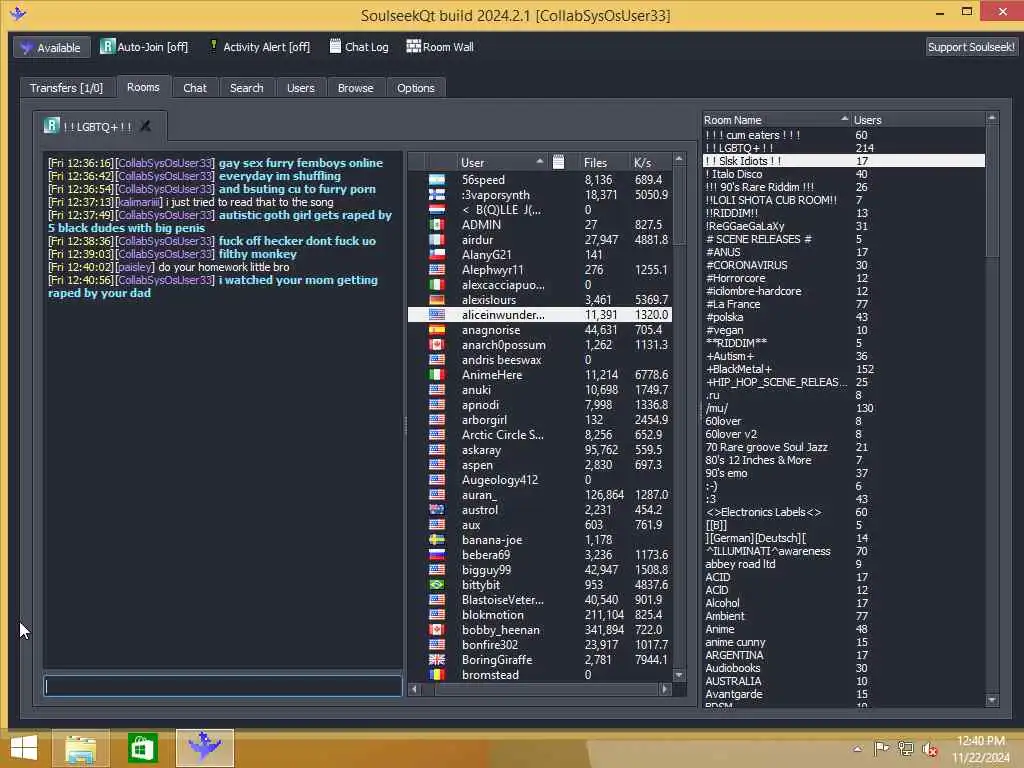Click the Italian flag beside AnimeHere
The width and height of the screenshot is (1024, 768).
tap(437, 375)
